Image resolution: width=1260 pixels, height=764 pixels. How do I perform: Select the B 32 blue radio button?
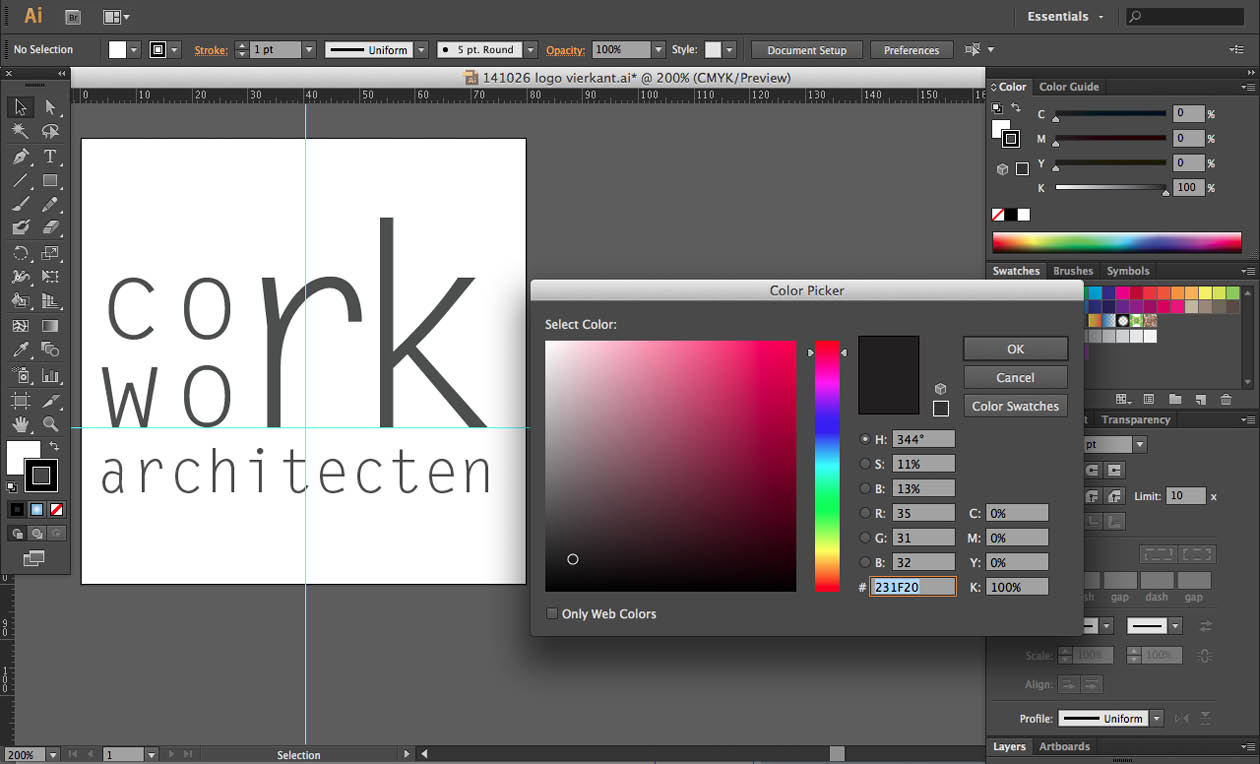[x=865, y=562]
